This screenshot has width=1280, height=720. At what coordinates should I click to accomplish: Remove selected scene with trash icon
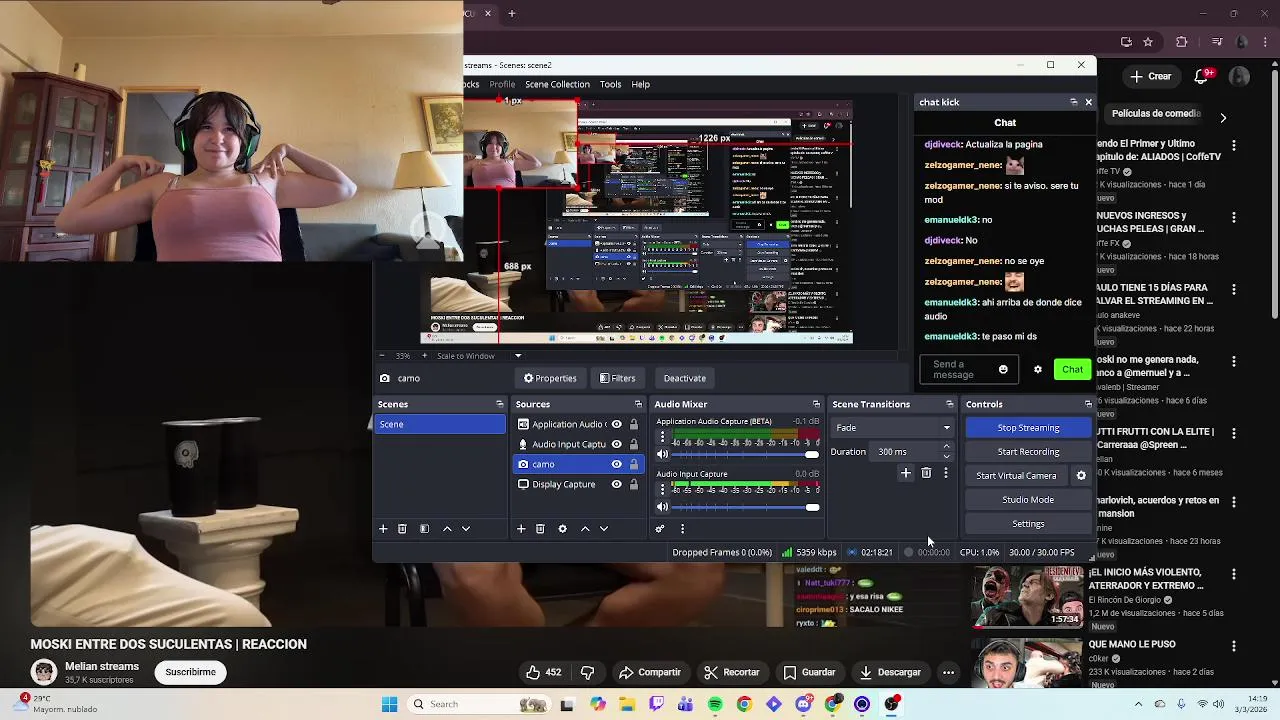click(x=402, y=528)
